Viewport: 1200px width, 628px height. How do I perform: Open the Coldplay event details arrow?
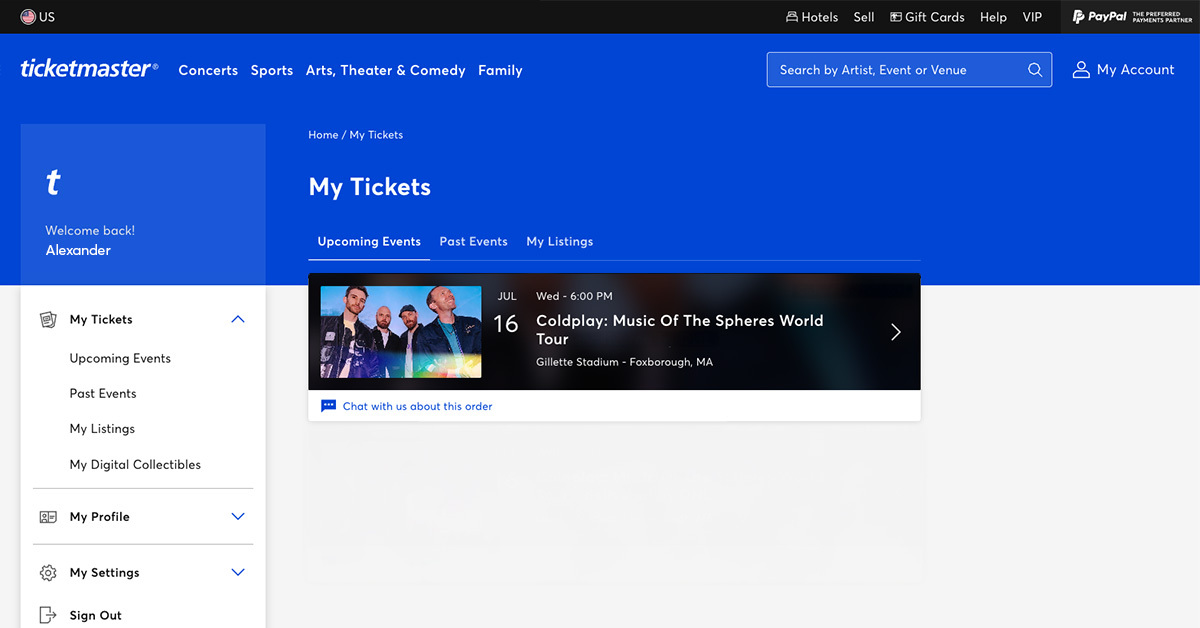895,332
